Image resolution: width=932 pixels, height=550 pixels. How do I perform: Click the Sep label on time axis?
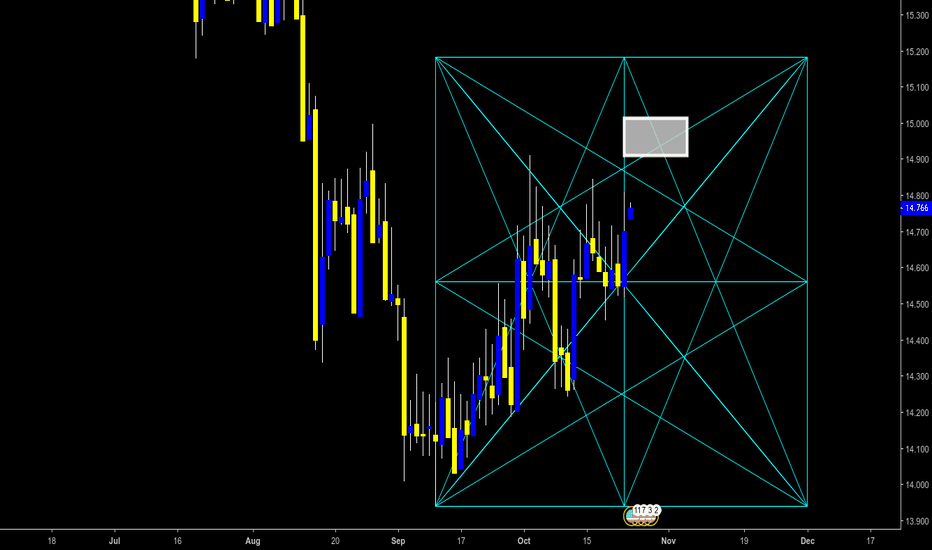[398, 541]
